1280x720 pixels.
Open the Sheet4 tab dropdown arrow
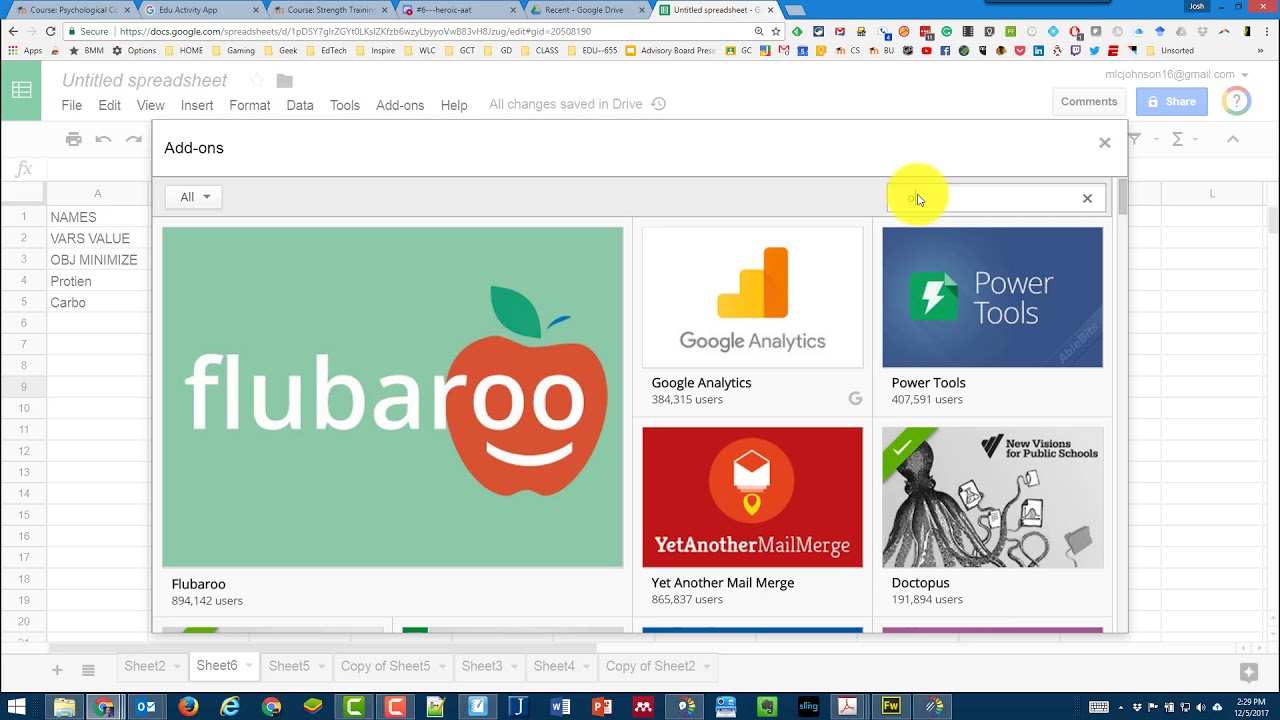coord(586,667)
